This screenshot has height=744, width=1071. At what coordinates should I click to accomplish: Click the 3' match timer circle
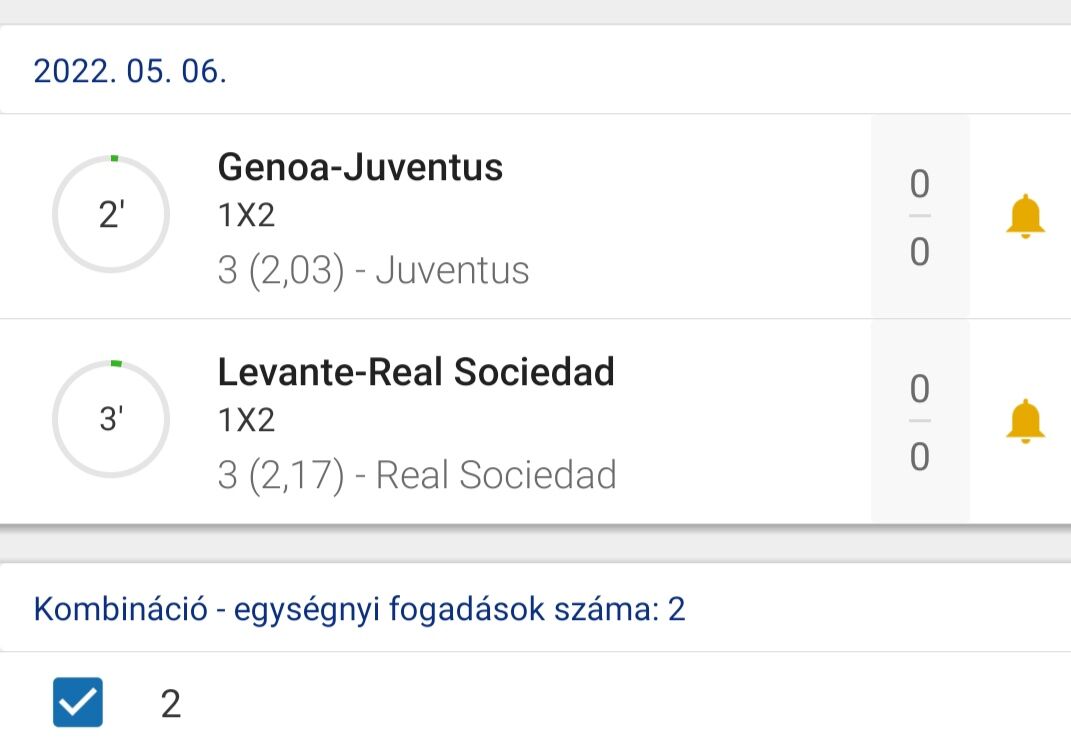pos(111,420)
